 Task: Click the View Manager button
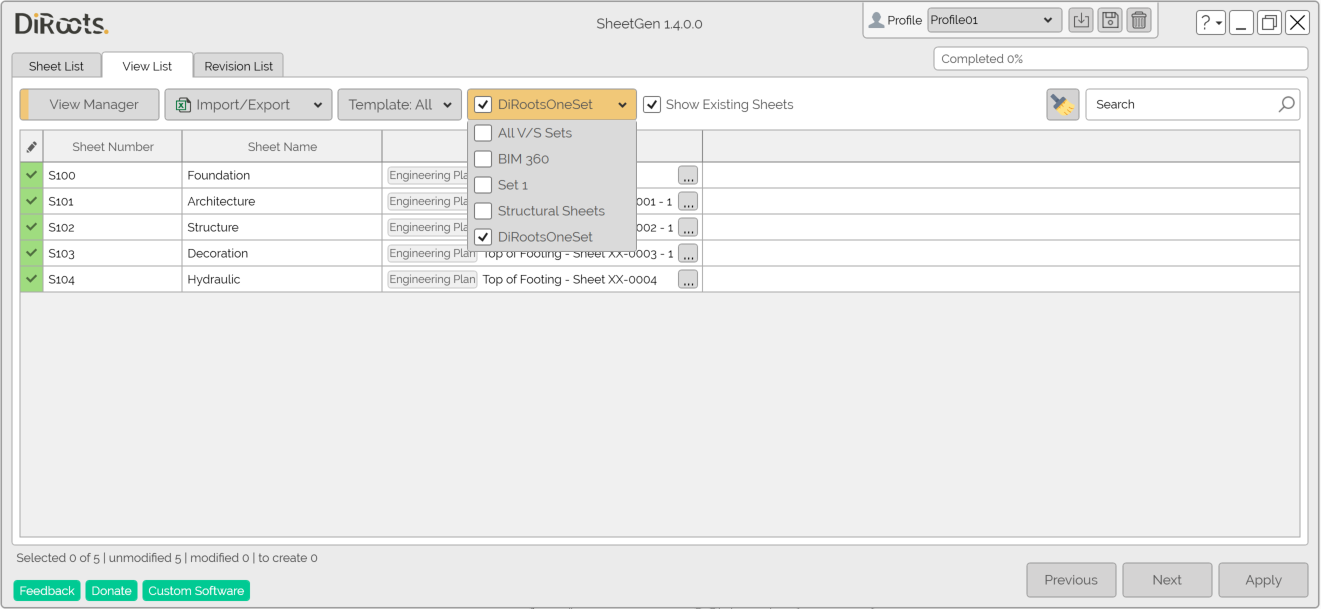tap(90, 105)
